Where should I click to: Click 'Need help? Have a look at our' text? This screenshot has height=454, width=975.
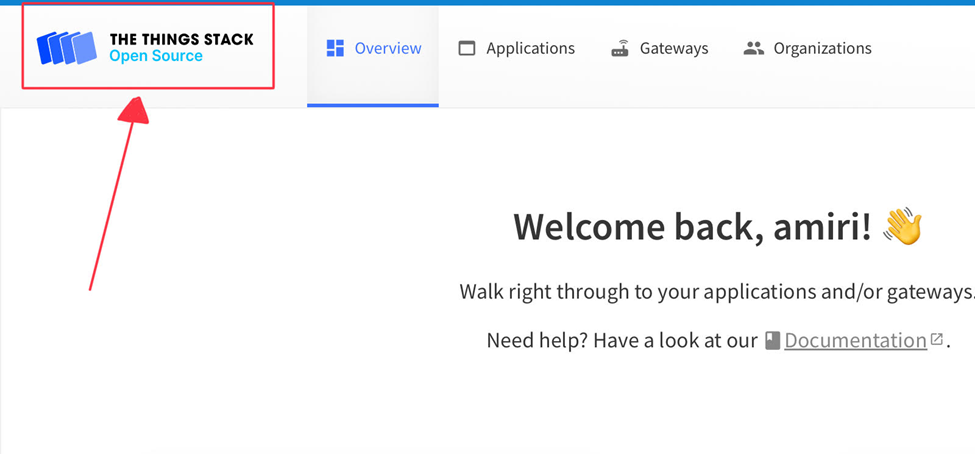[x=622, y=341]
